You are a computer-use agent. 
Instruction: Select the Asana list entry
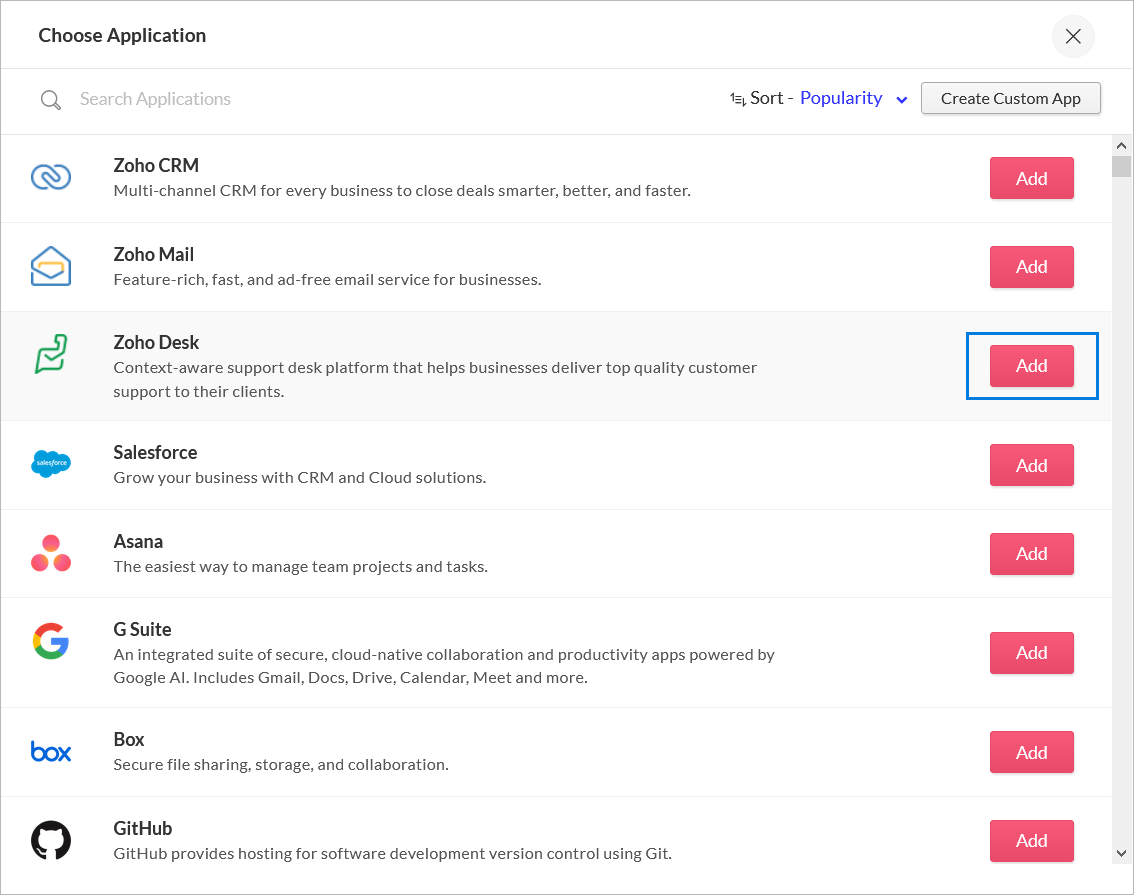click(400, 553)
